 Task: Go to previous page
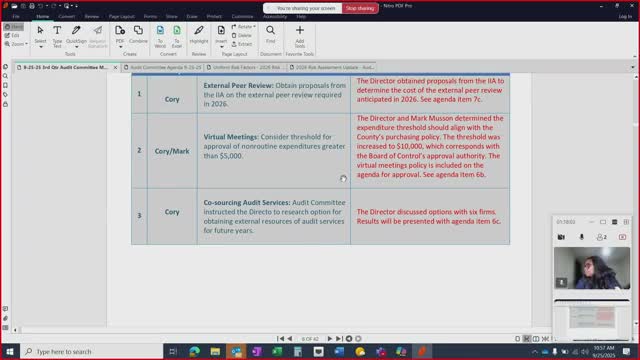(x=290, y=338)
